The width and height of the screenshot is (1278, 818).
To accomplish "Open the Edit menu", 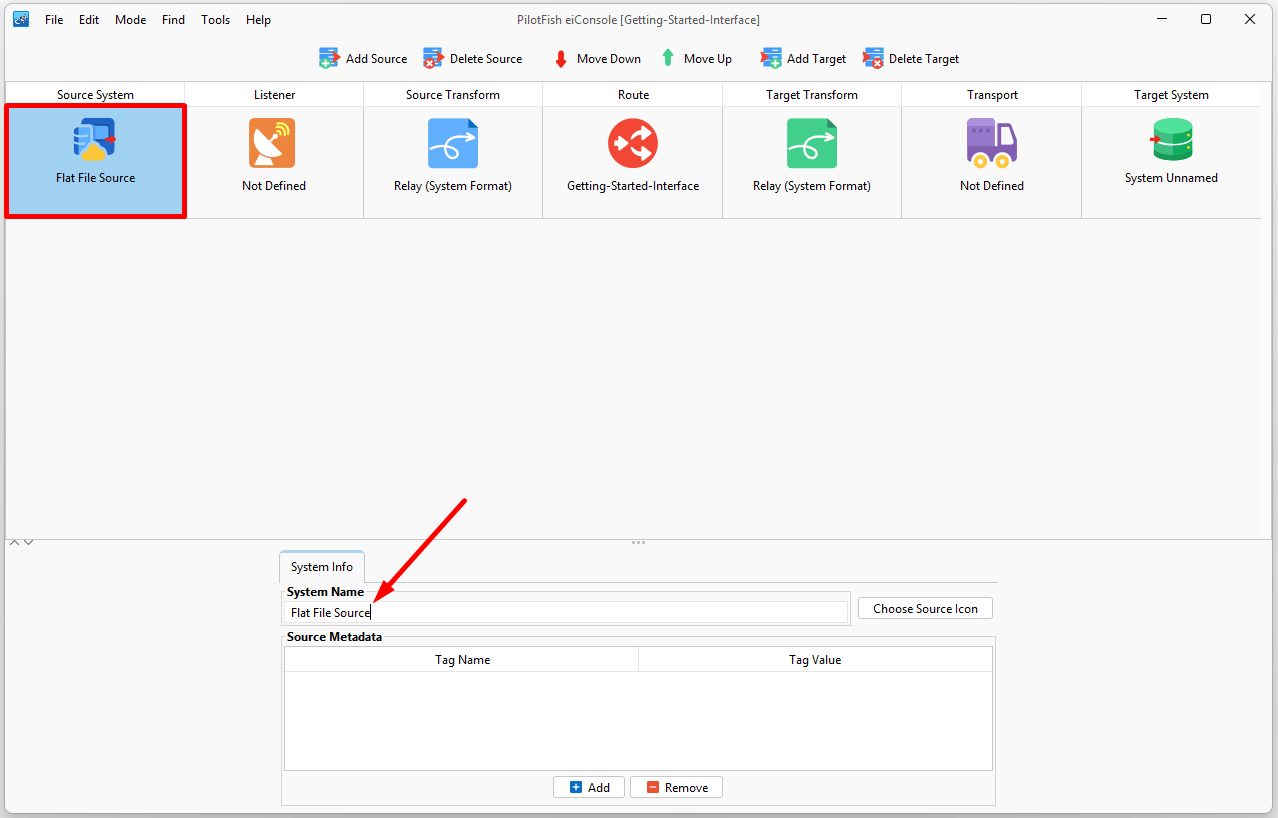I will pos(89,20).
